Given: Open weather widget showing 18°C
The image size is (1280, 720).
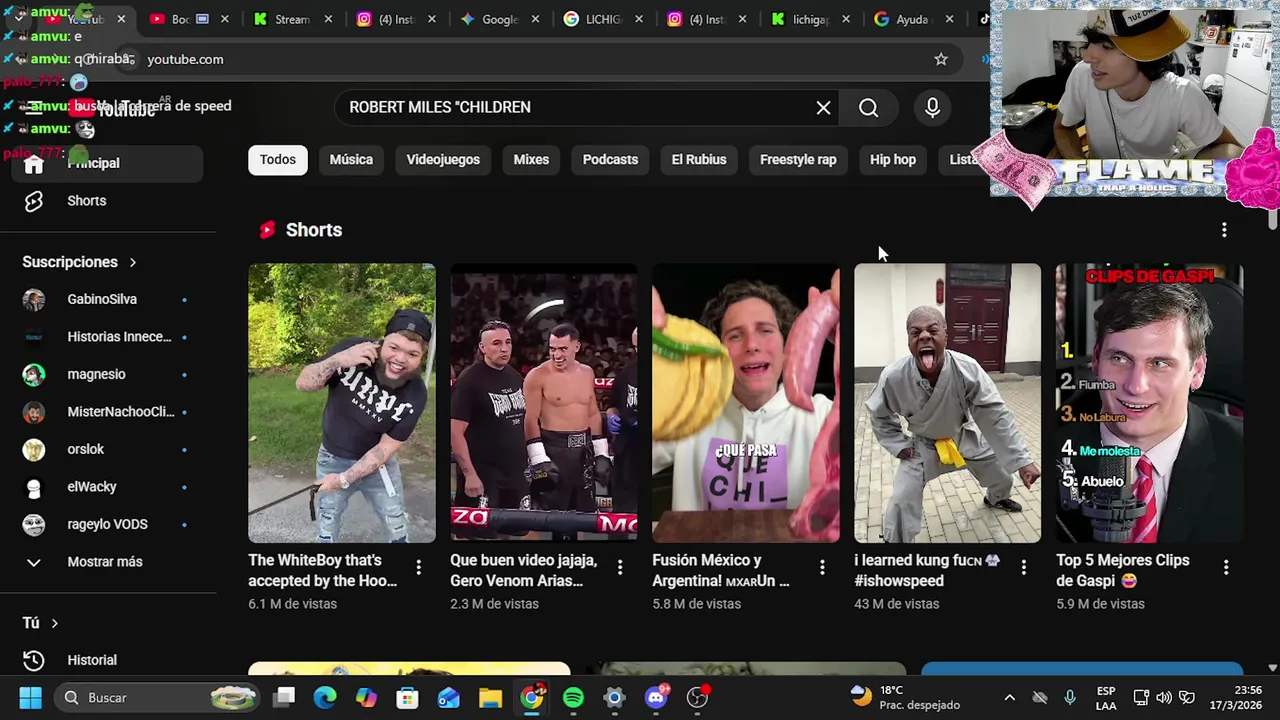Looking at the screenshot, I should click(904, 698).
